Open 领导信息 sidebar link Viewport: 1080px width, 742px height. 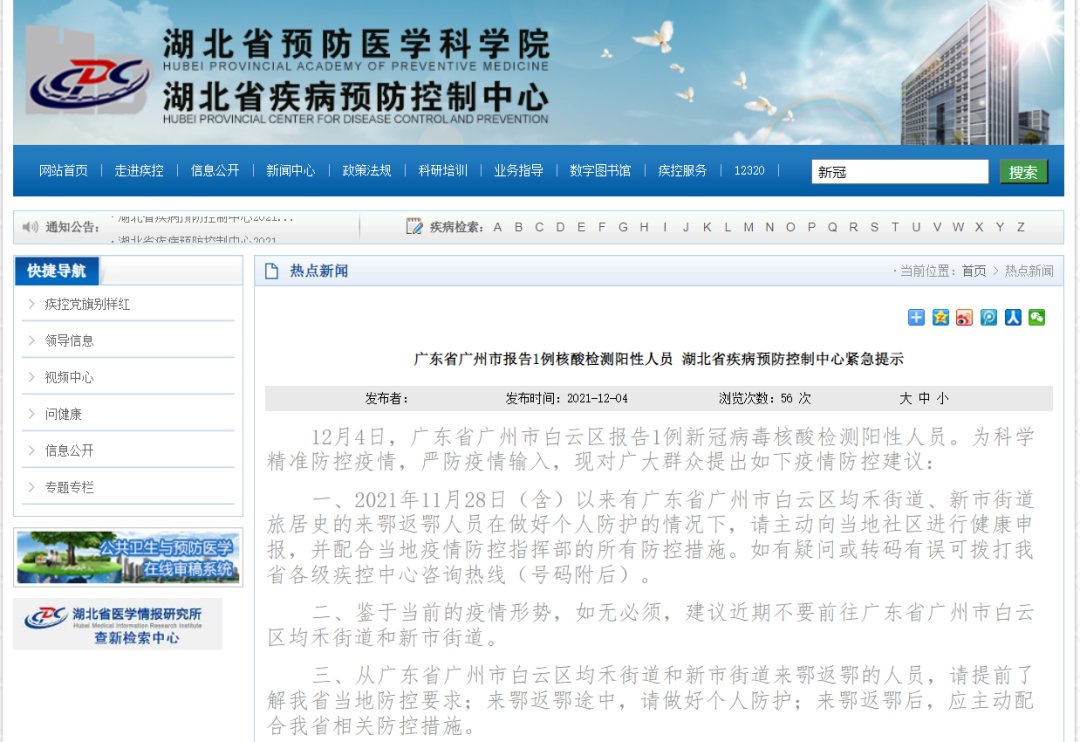point(69,340)
